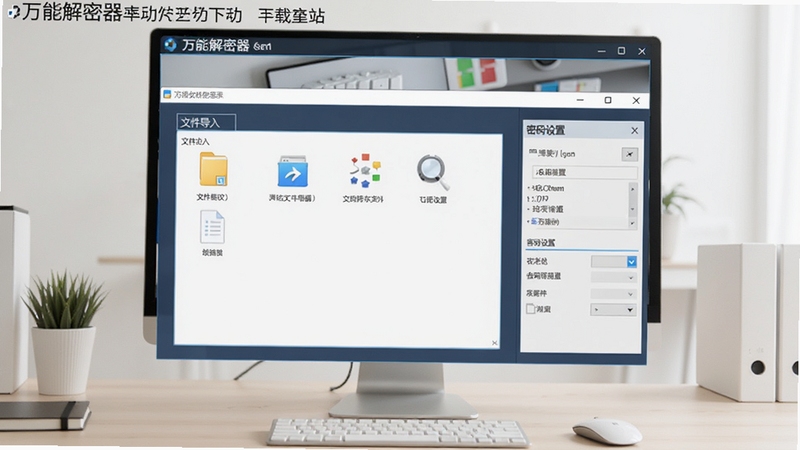Click the bottom arrow of the password list scrollbar
This screenshot has width=800, height=450.
633,223
